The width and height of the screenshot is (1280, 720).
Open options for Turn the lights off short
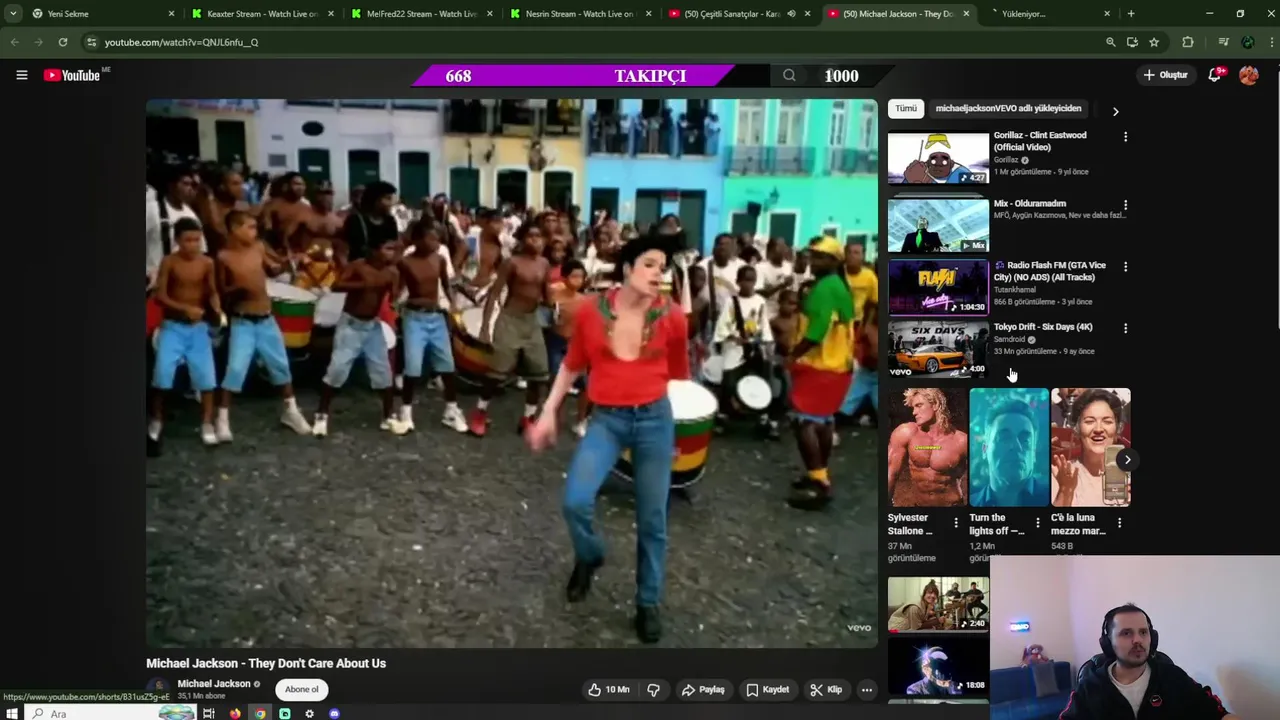tap(1037, 523)
